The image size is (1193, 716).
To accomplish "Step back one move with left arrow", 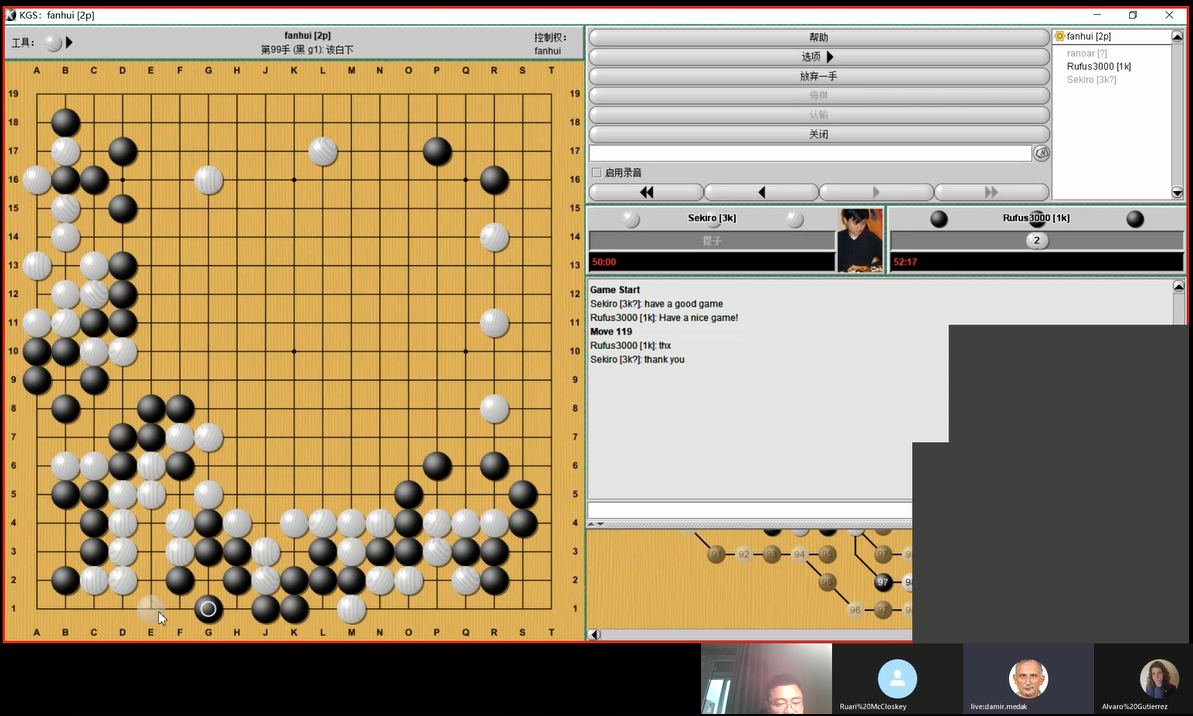I will pyautogui.click(x=761, y=192).
